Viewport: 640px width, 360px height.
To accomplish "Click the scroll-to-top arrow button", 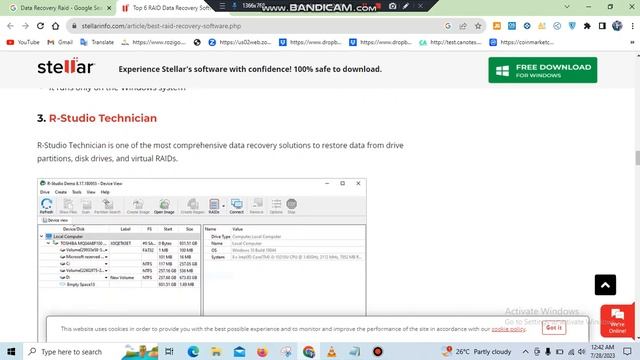I will 605,285.
